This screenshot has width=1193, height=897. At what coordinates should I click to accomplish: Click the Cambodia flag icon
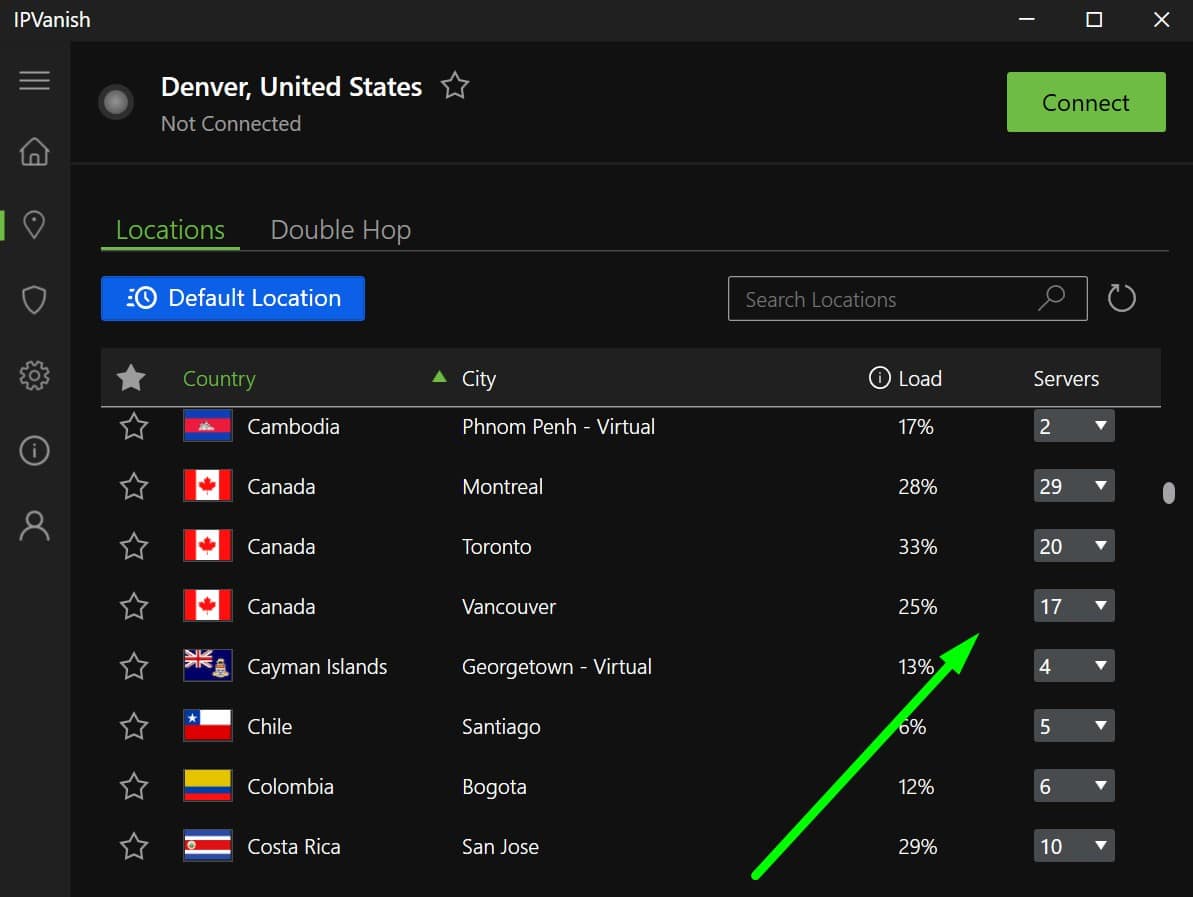click(207, 426)
